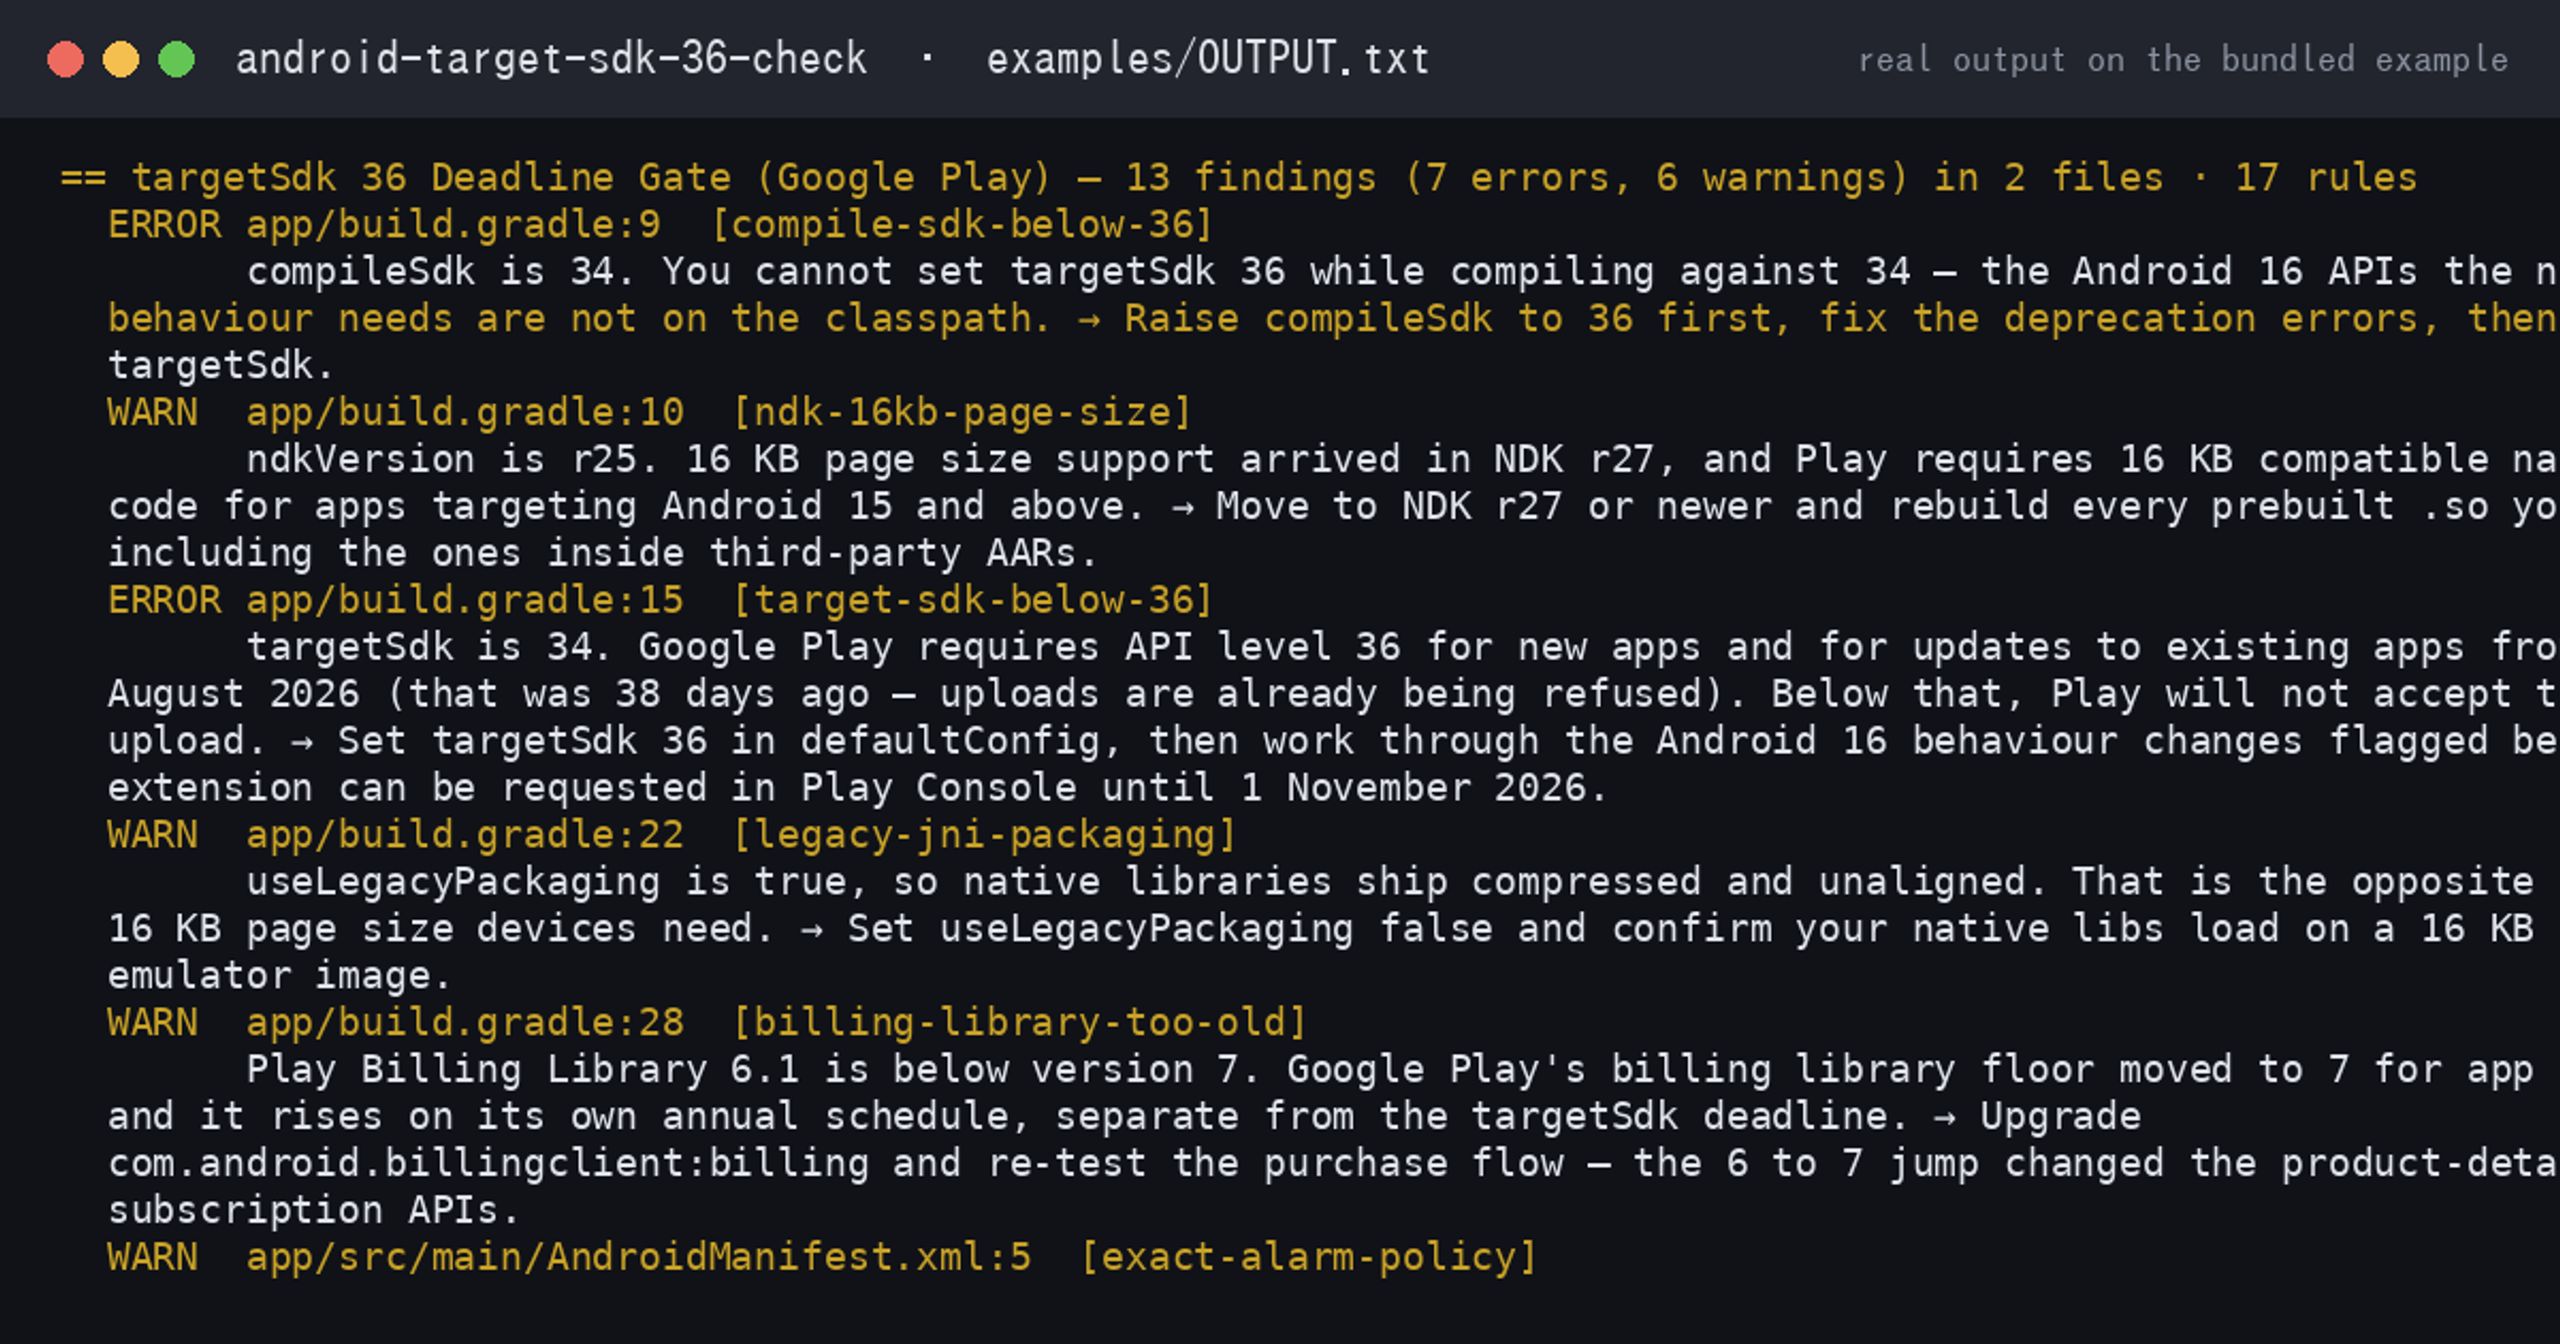The image size is (2560, 1344).
Task: Click the path 'app/build.gradle:10'
Action: point(465,413)
